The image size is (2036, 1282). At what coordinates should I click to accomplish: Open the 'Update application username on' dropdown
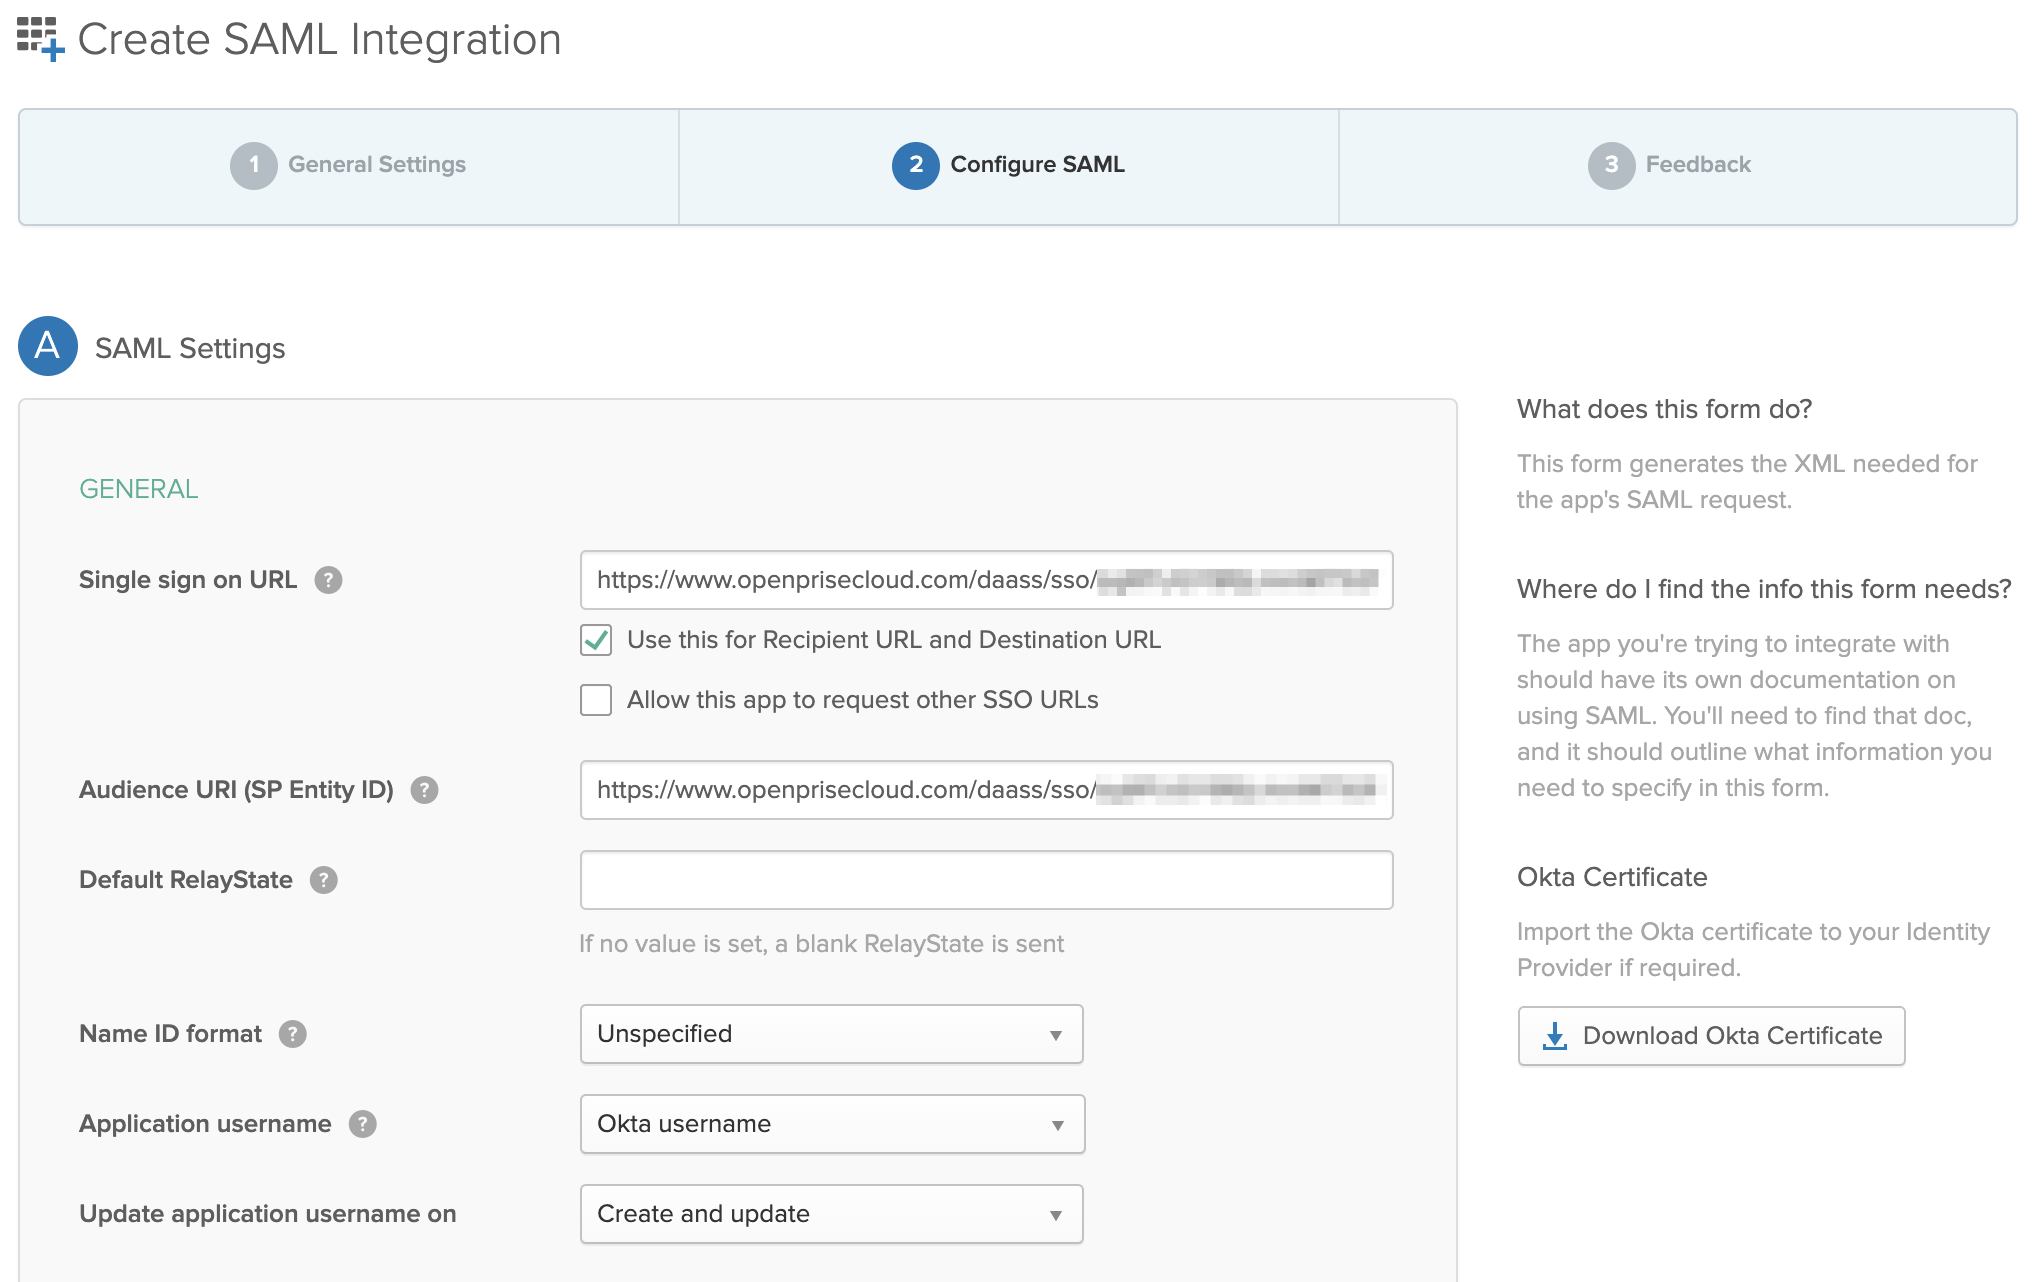pos(832,1214)
